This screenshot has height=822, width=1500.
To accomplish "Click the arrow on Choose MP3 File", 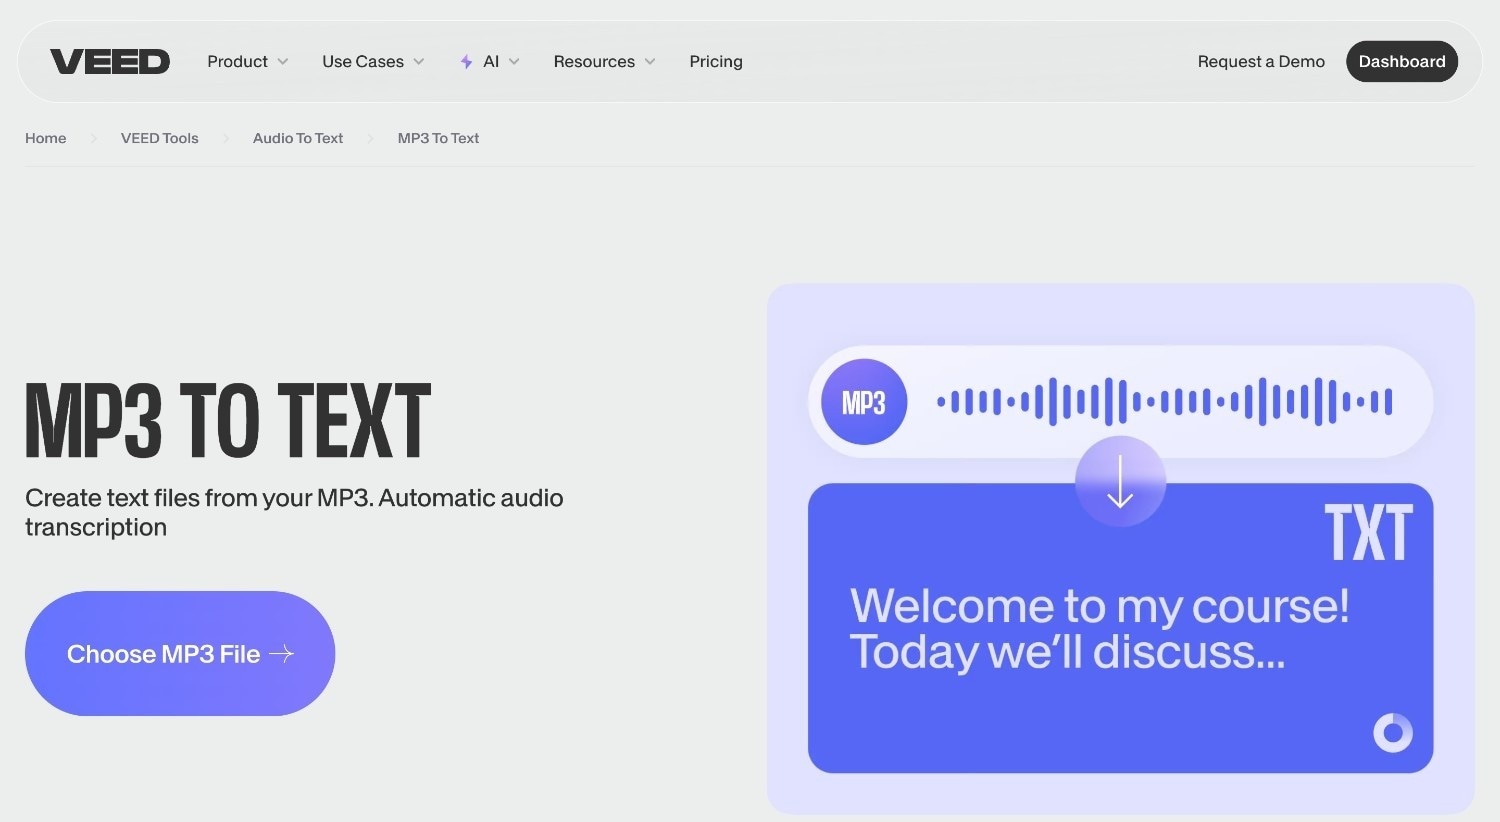I will [282, 654].
